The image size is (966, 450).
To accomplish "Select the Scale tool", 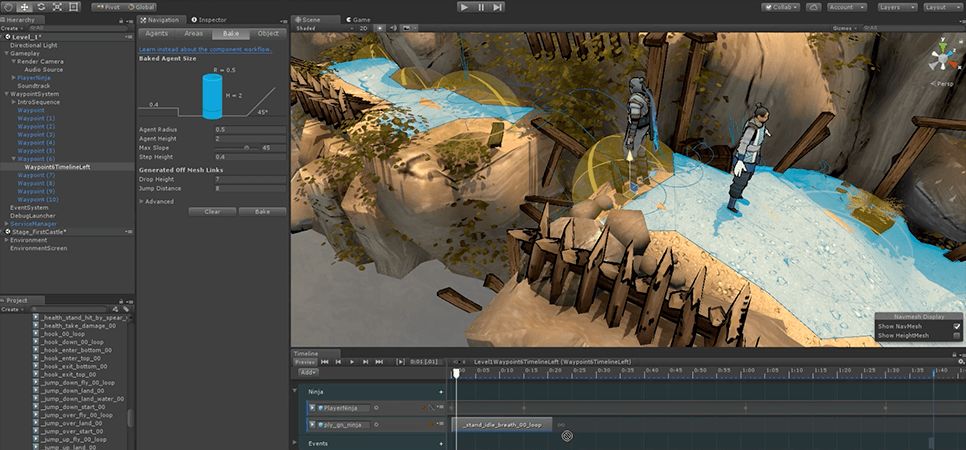I will coord(56,6).
